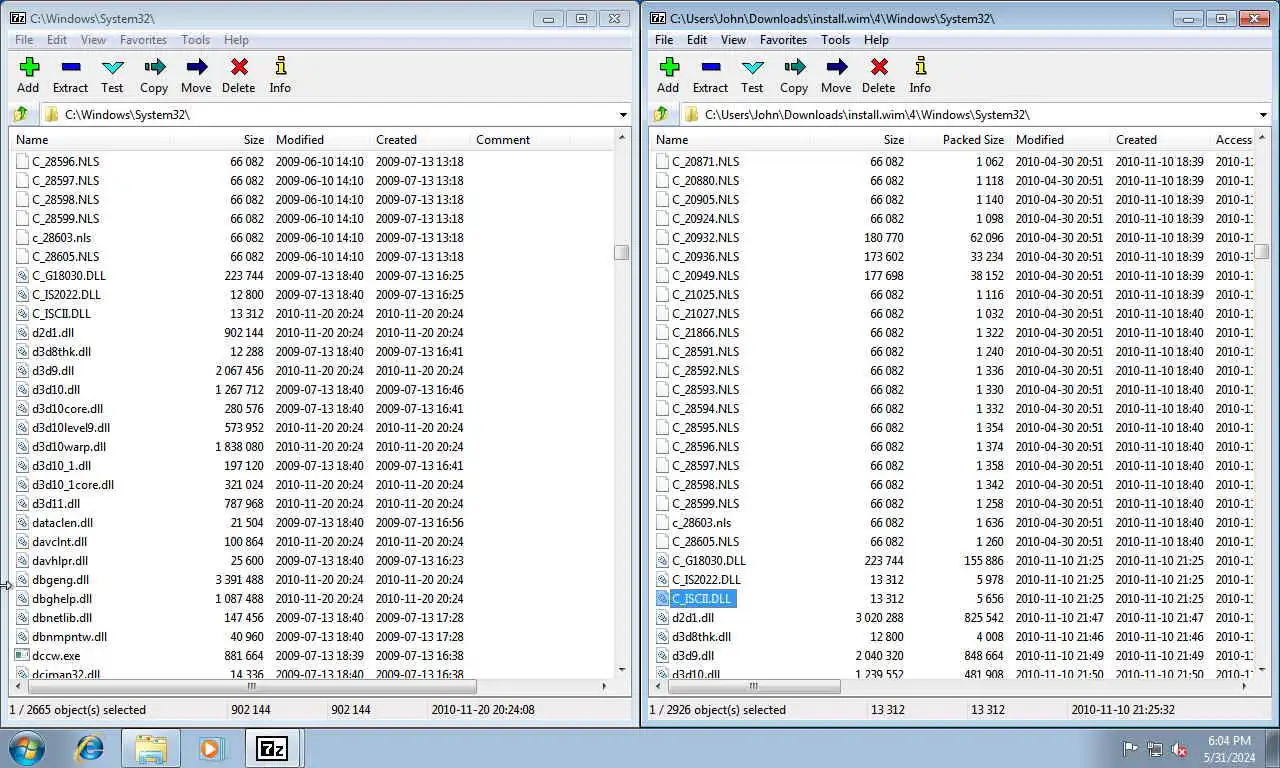Click Copy icon in left System32 window
1280x768 pixels.
154,67
